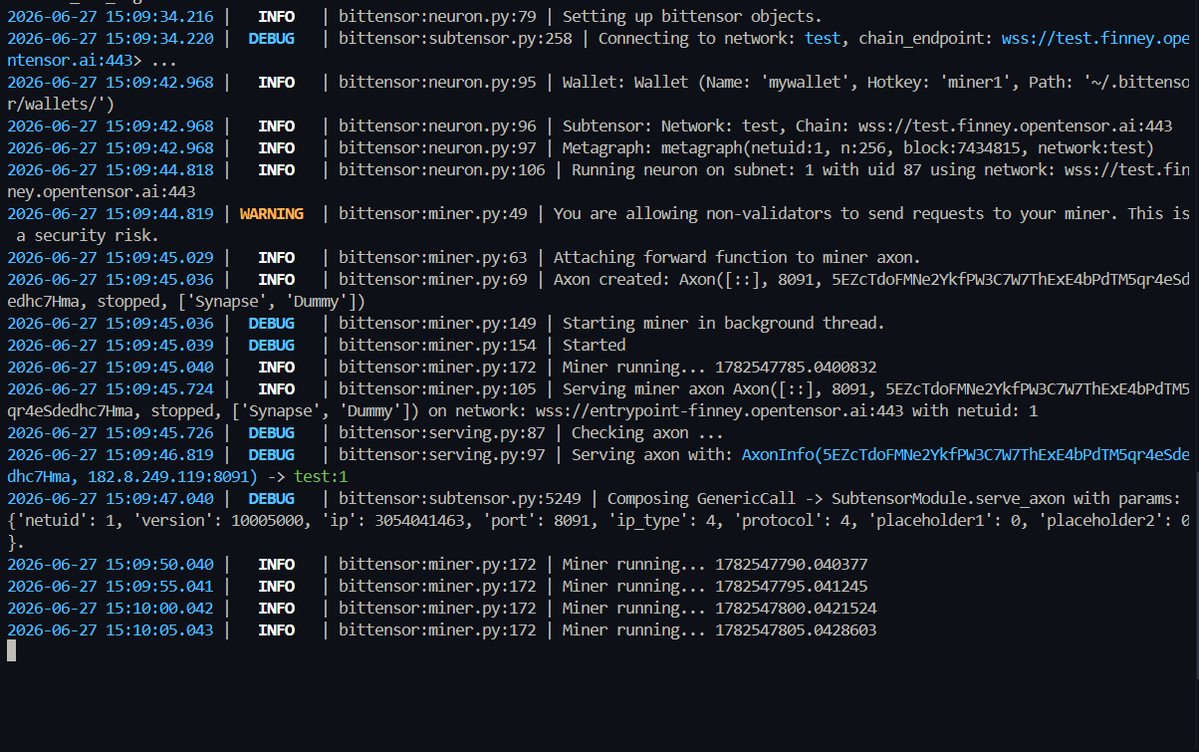Viewport: 1199px width, 752px height.
Task: Click the 'Miner running... 1782547785.0400832' message
Action: coord(719,367)
